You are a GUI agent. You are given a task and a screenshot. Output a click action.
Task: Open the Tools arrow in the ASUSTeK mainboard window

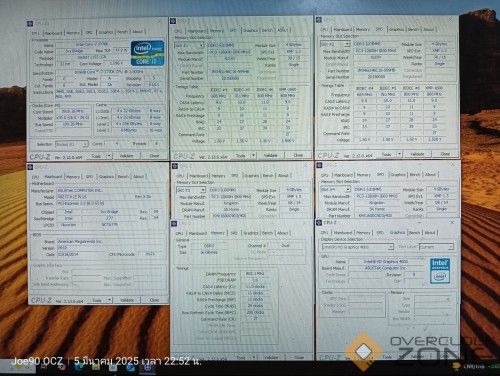click(x=109, y=300)
